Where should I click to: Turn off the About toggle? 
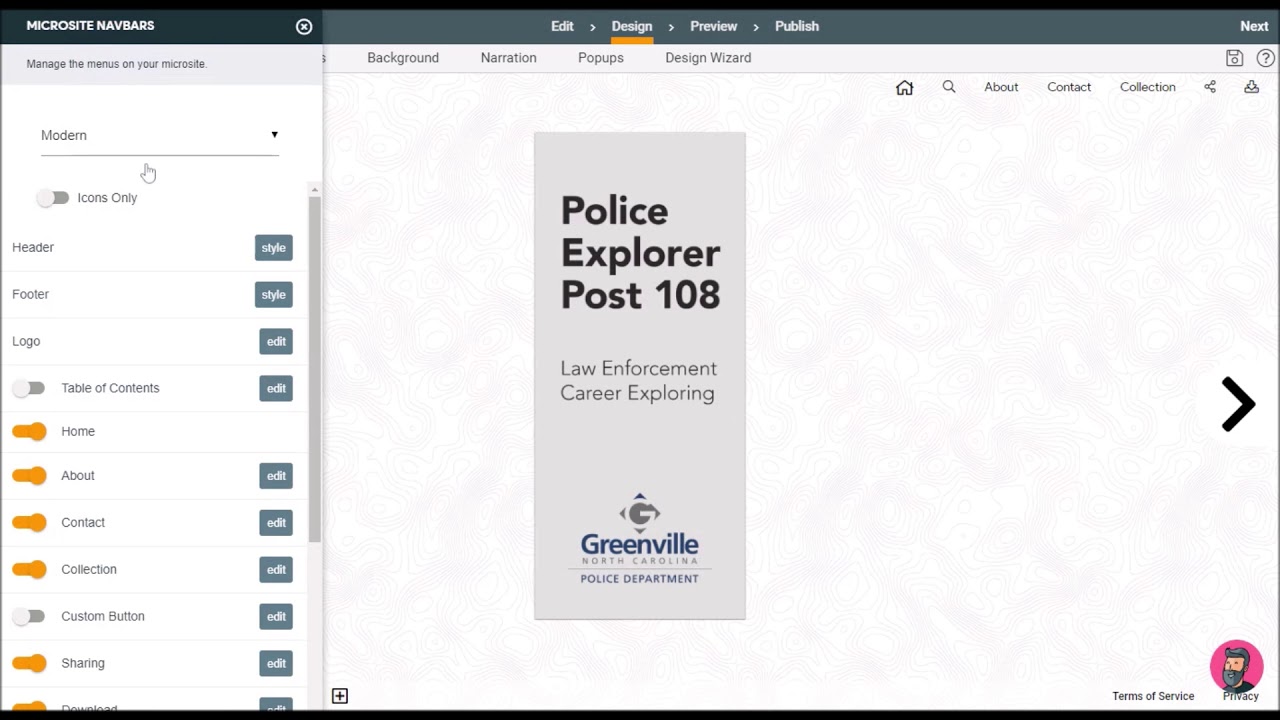tap(29, 476)
